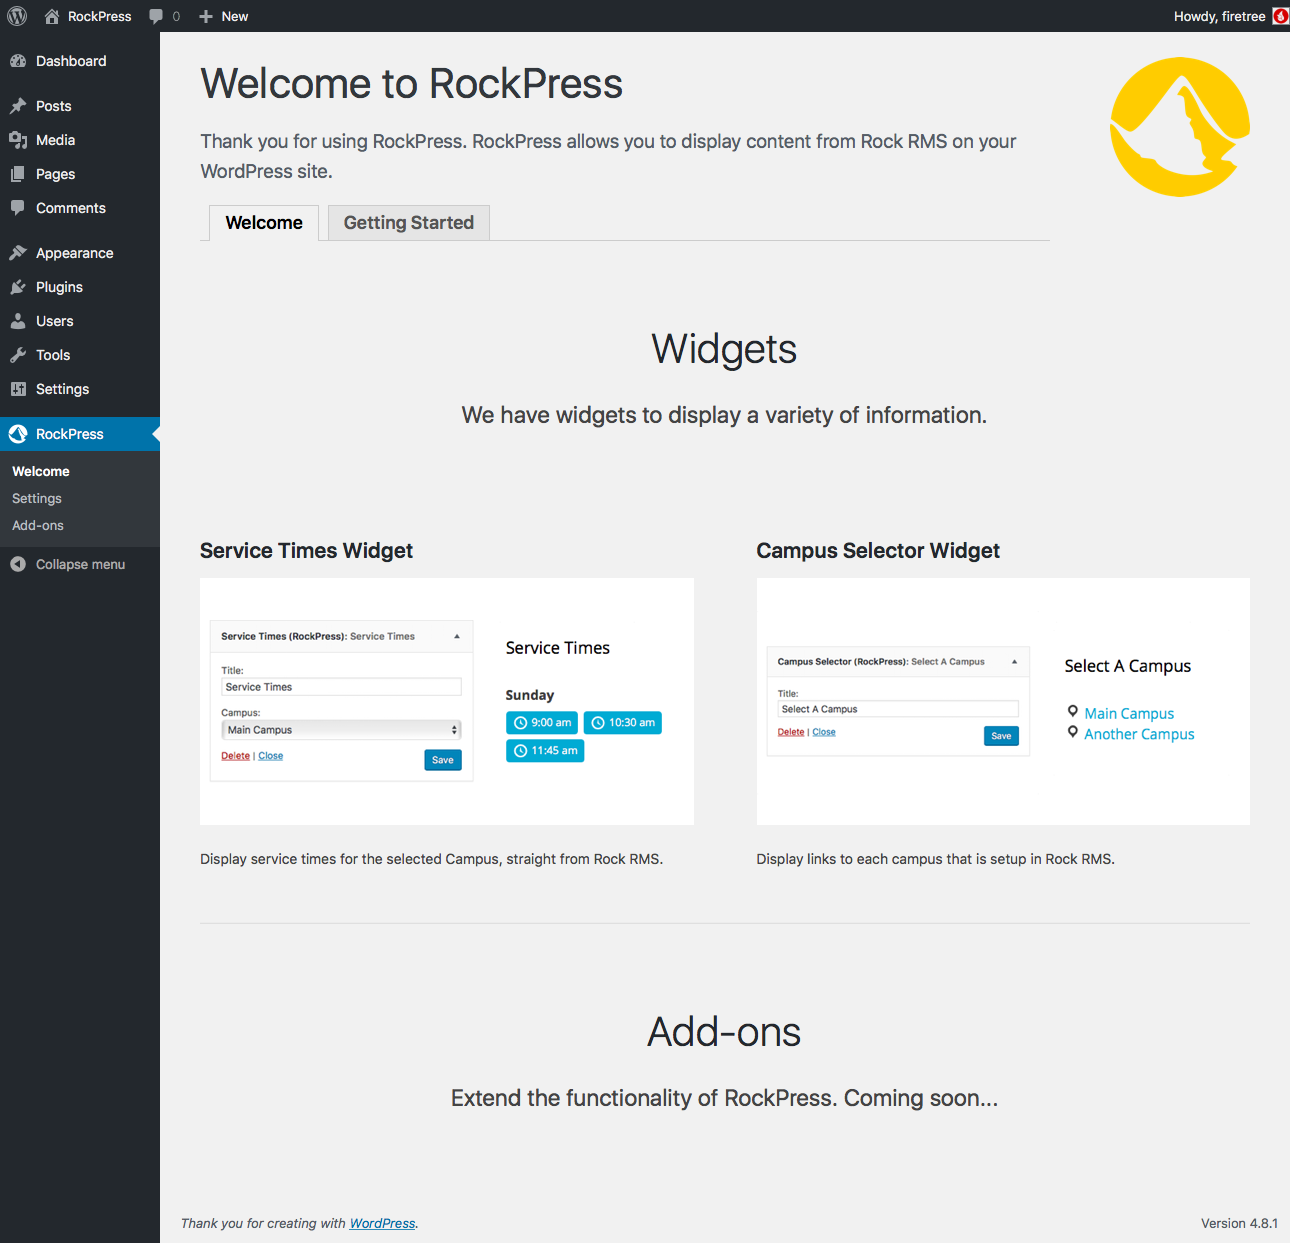Open Dashboard from the sidebar
This screenshot has width=1290, height=1243.
click(70, 61)
